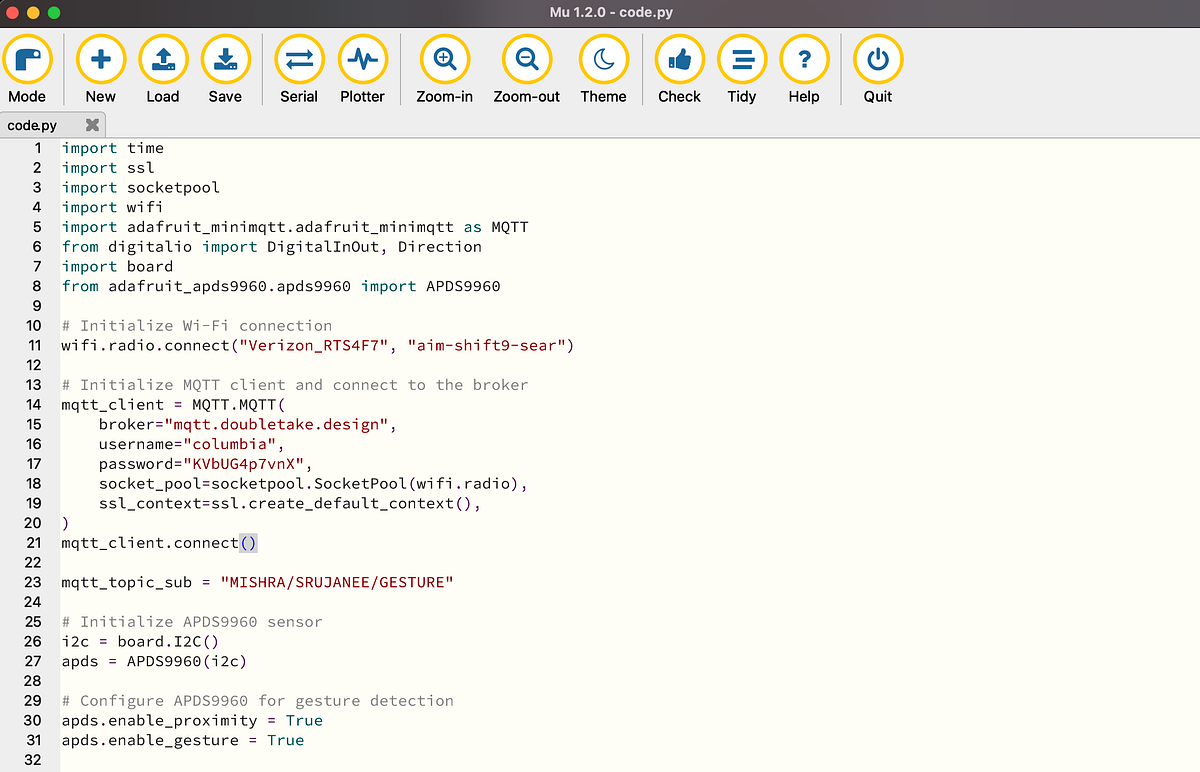This screenshot has width=1200, height=772.
Task: Select the Mode tool
Action: click(28, 59)
